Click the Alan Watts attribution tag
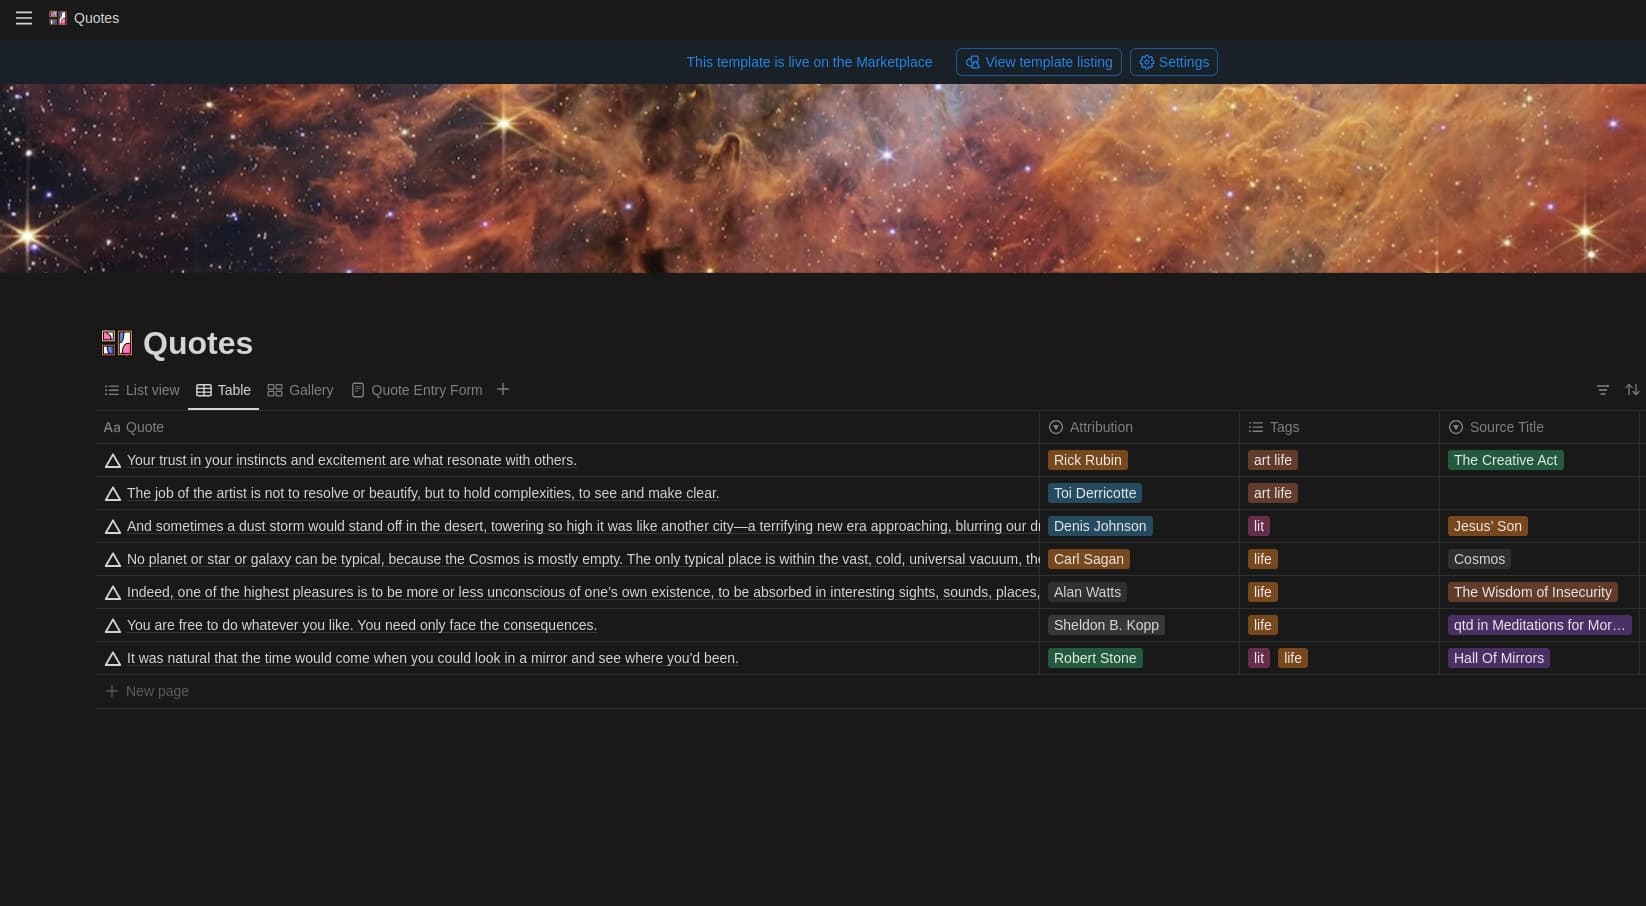Viewport: 1646px width, 906px height. [x=1087, y=592]
